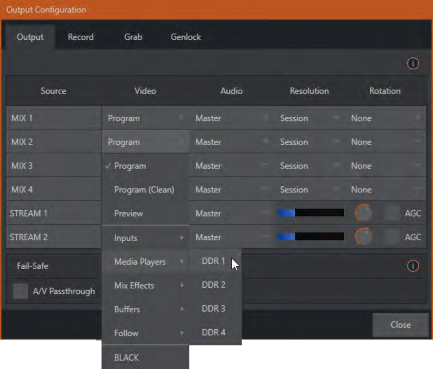Open the MIX 3 rotation None dropdown

386,166
